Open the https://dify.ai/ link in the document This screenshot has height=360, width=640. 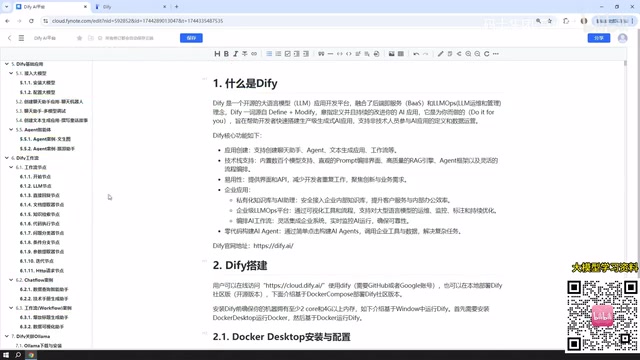[x=273, y=246]
